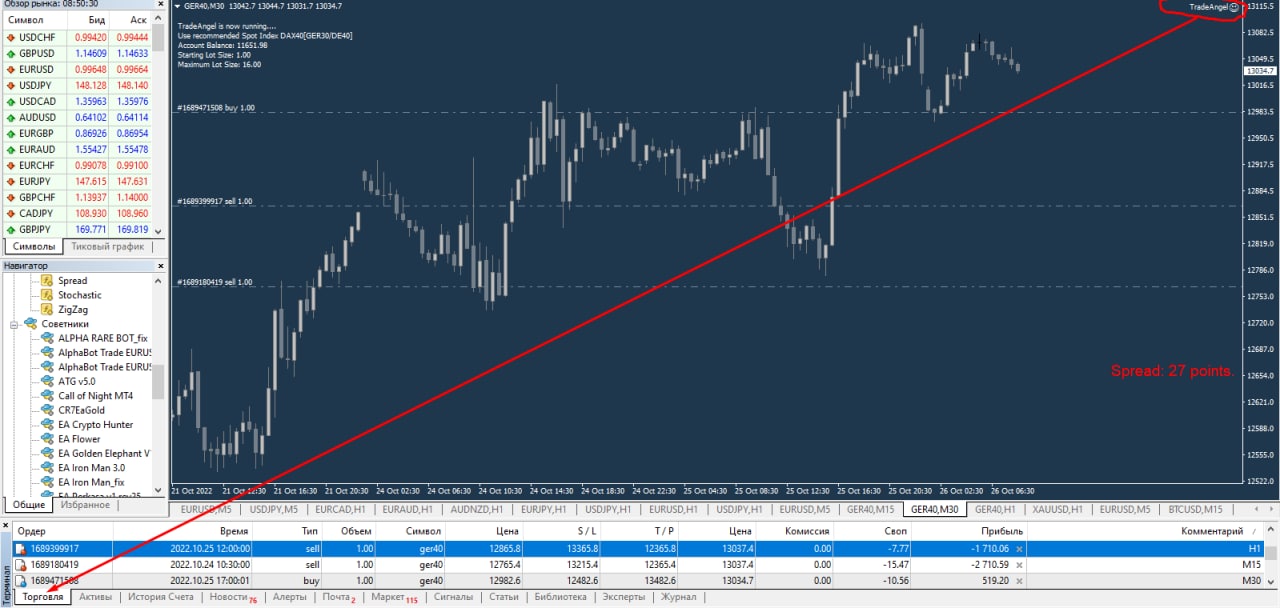Viewport: 1280px width, 608px height.
Task: Select AlphaBot Trade EURUSD first entry
Action: coord(104,352)
